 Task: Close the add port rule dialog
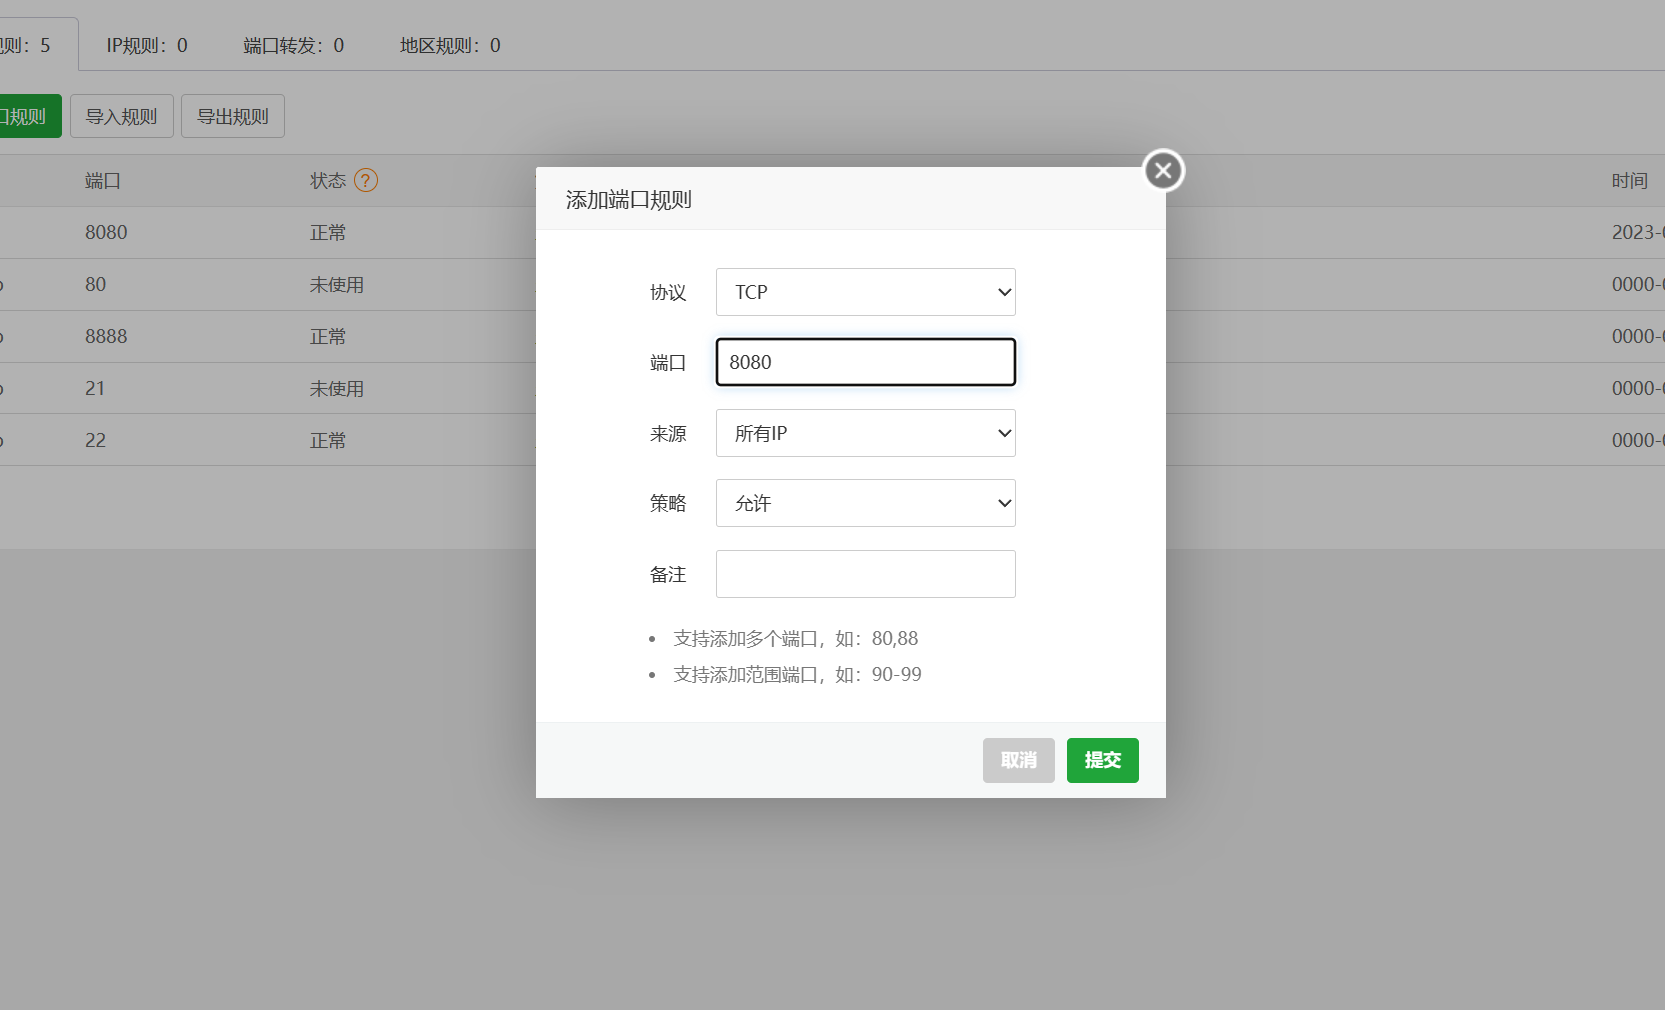[1163, 171]
